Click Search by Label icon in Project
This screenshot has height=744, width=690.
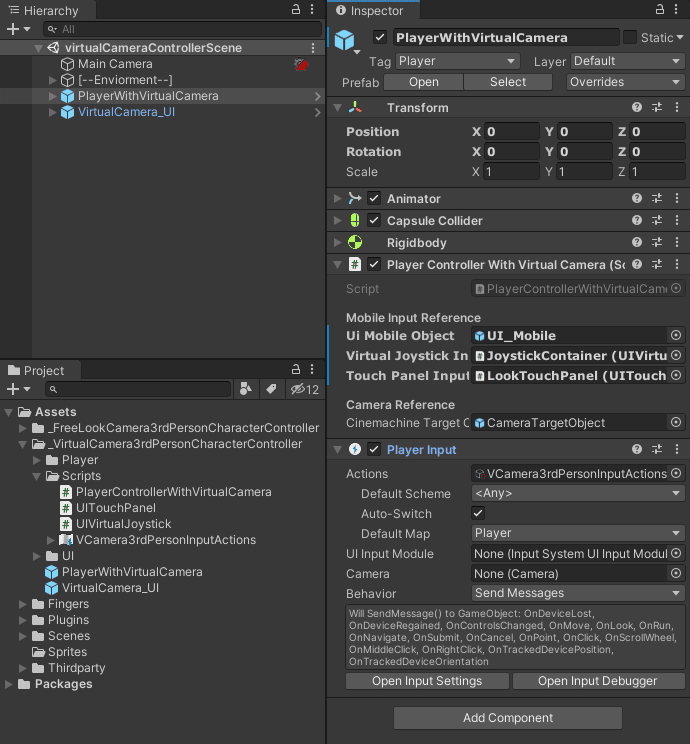click(271, 389)
